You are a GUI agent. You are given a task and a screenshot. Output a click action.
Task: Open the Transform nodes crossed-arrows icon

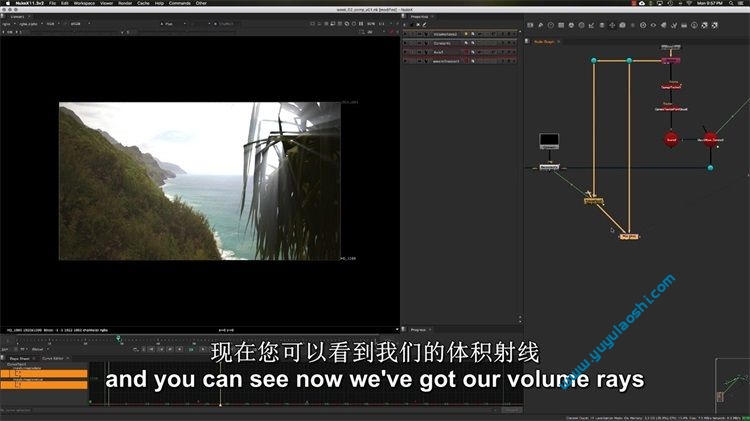[x=612, y=25]
